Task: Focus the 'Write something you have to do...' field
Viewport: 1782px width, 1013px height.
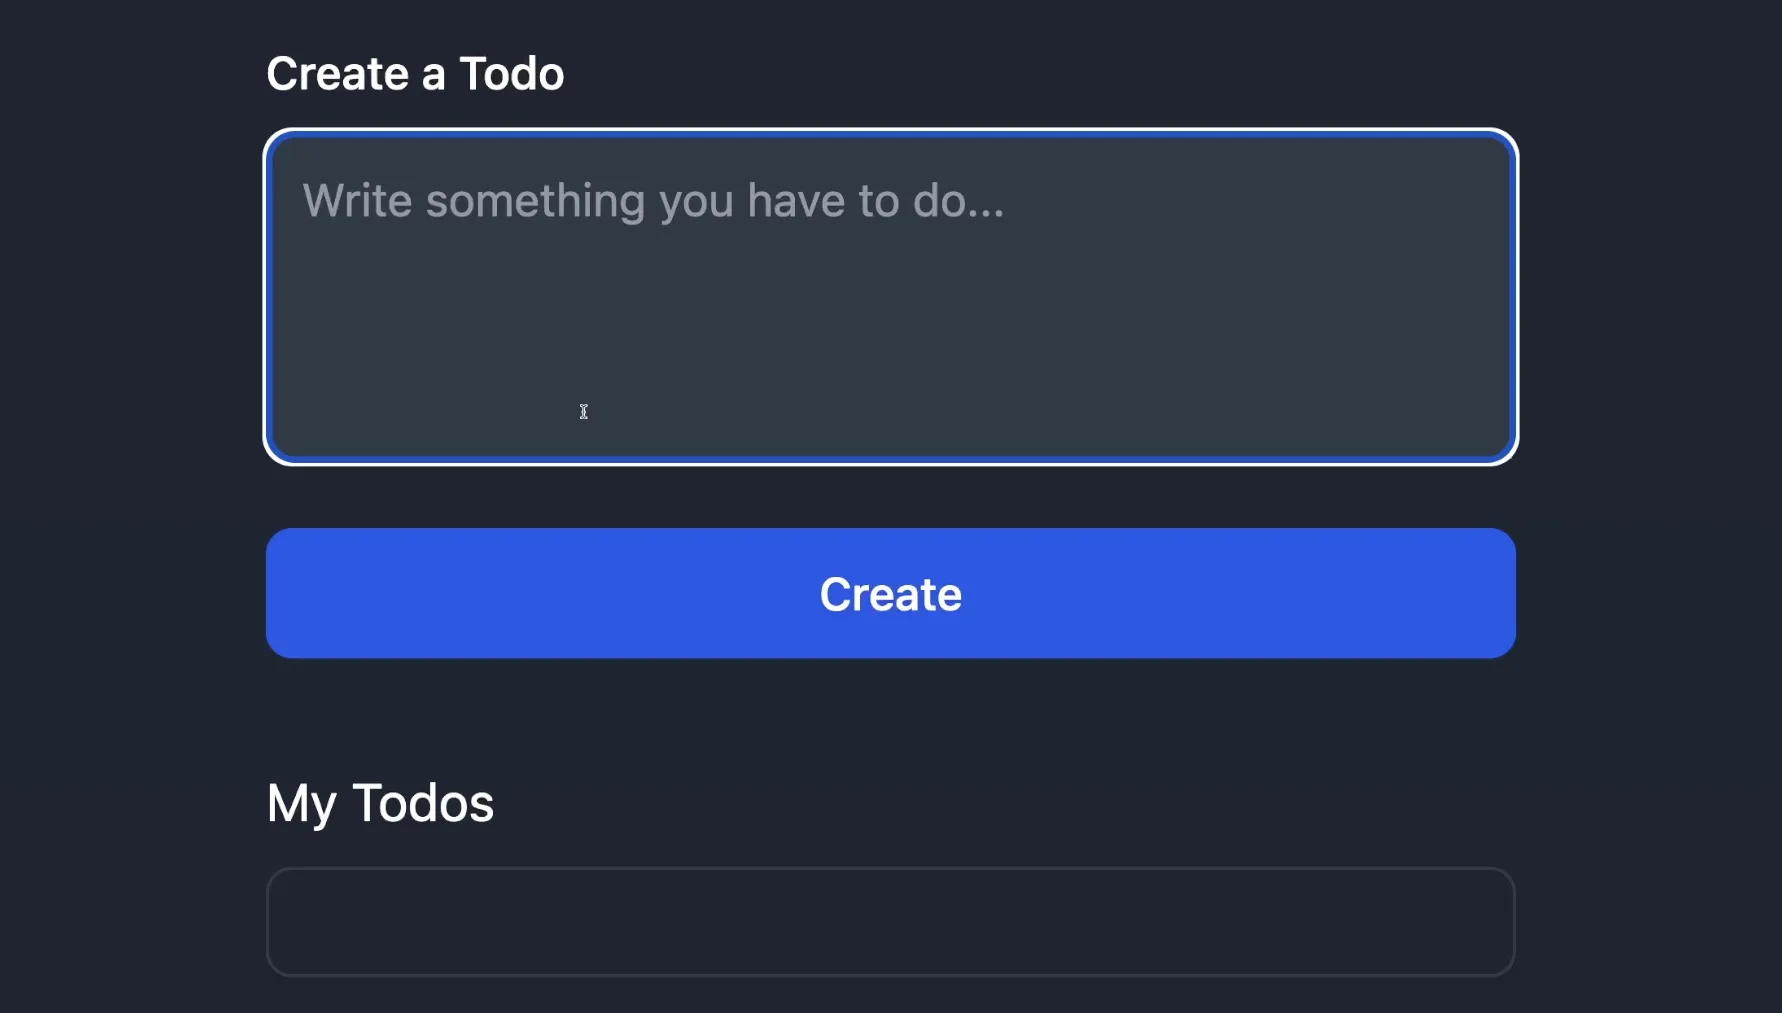Action: pos(890,295)
